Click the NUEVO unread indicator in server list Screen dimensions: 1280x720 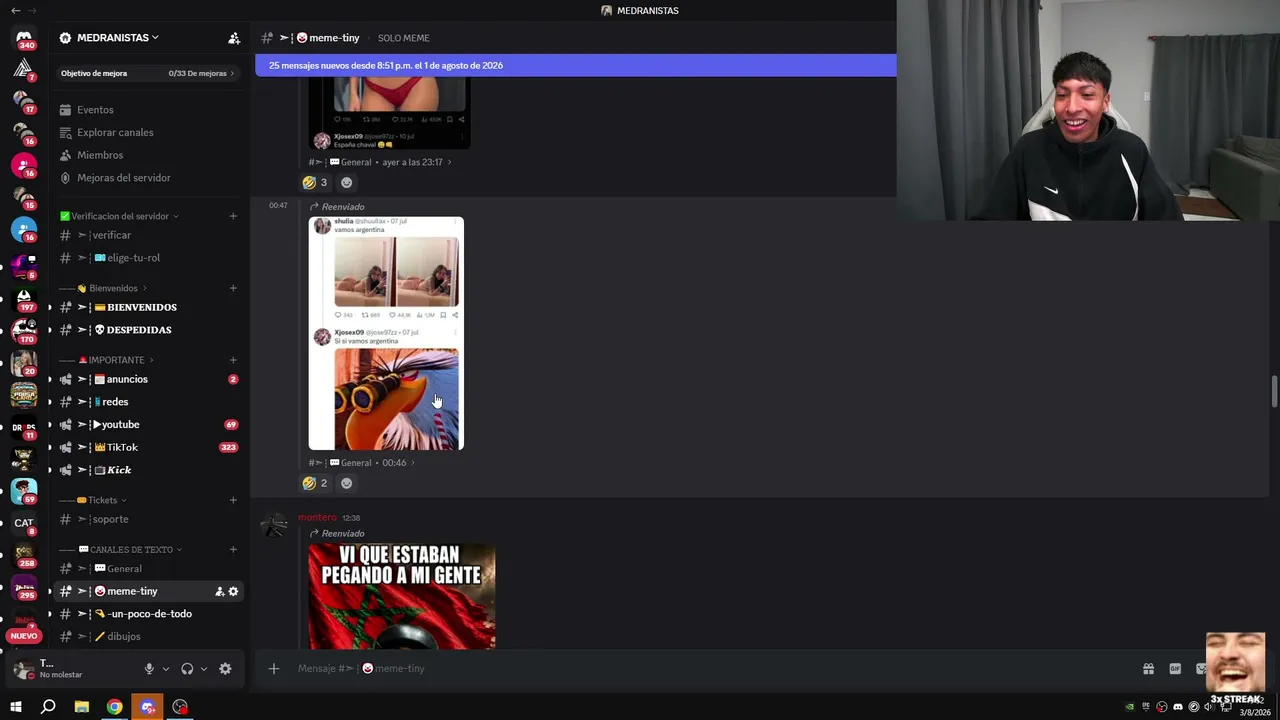pos(24,636)
